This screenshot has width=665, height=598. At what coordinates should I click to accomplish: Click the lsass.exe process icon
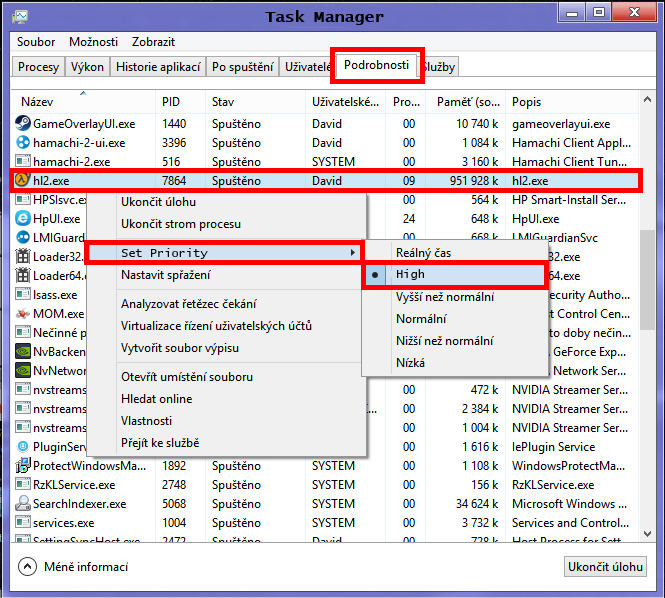[22, 294]
